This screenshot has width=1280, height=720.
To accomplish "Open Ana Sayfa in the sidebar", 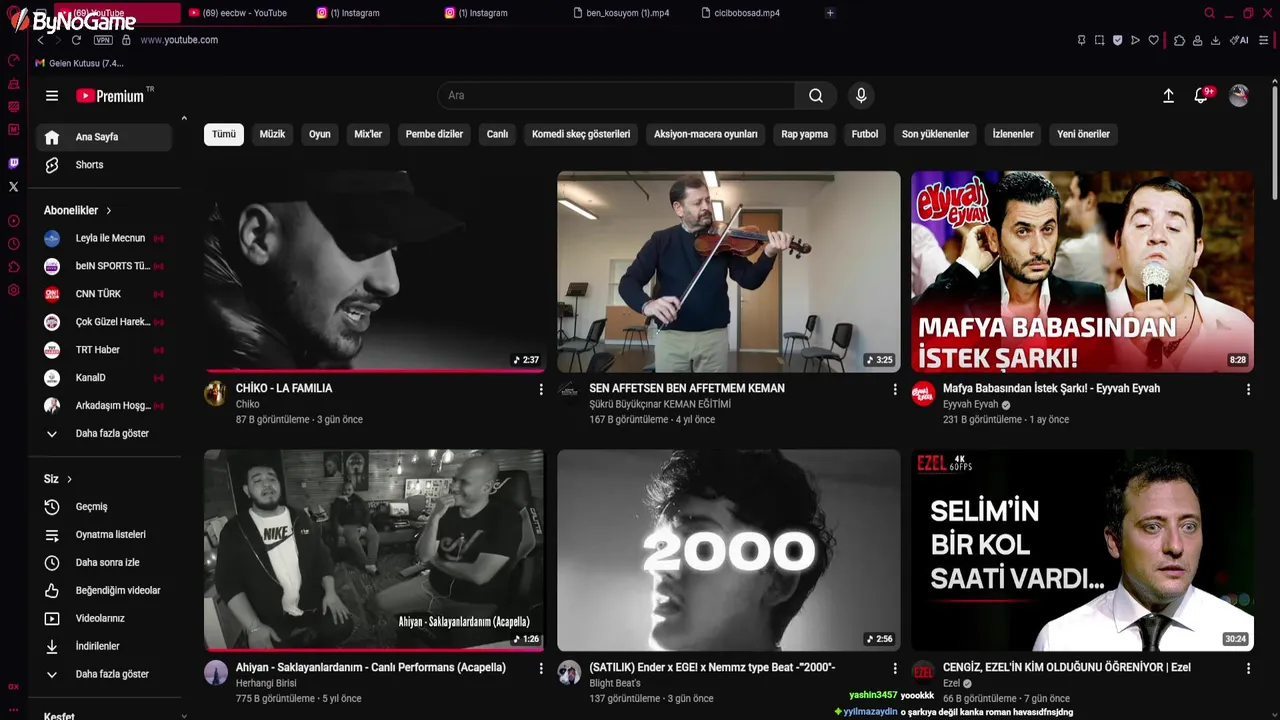I will (104, 137).
